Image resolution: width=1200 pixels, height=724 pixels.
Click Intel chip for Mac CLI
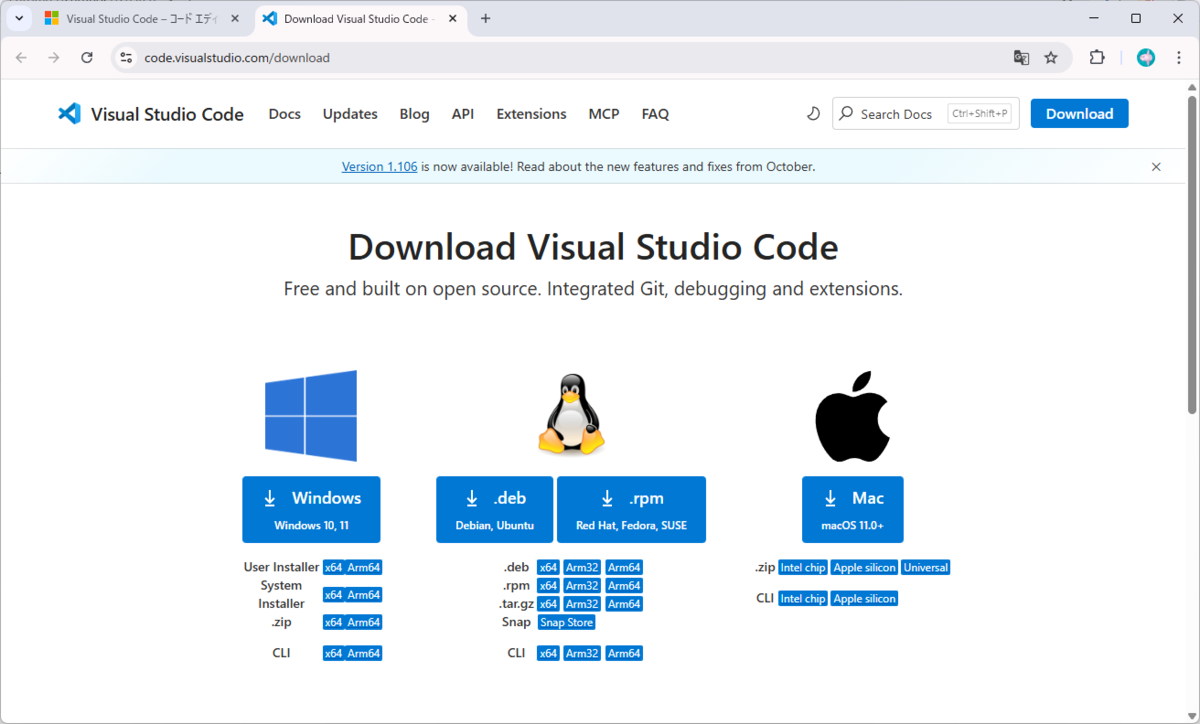803,598
